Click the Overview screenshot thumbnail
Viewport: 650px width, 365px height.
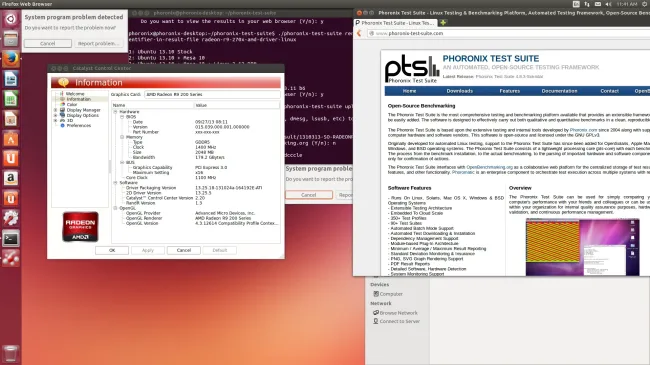[582, 247]
